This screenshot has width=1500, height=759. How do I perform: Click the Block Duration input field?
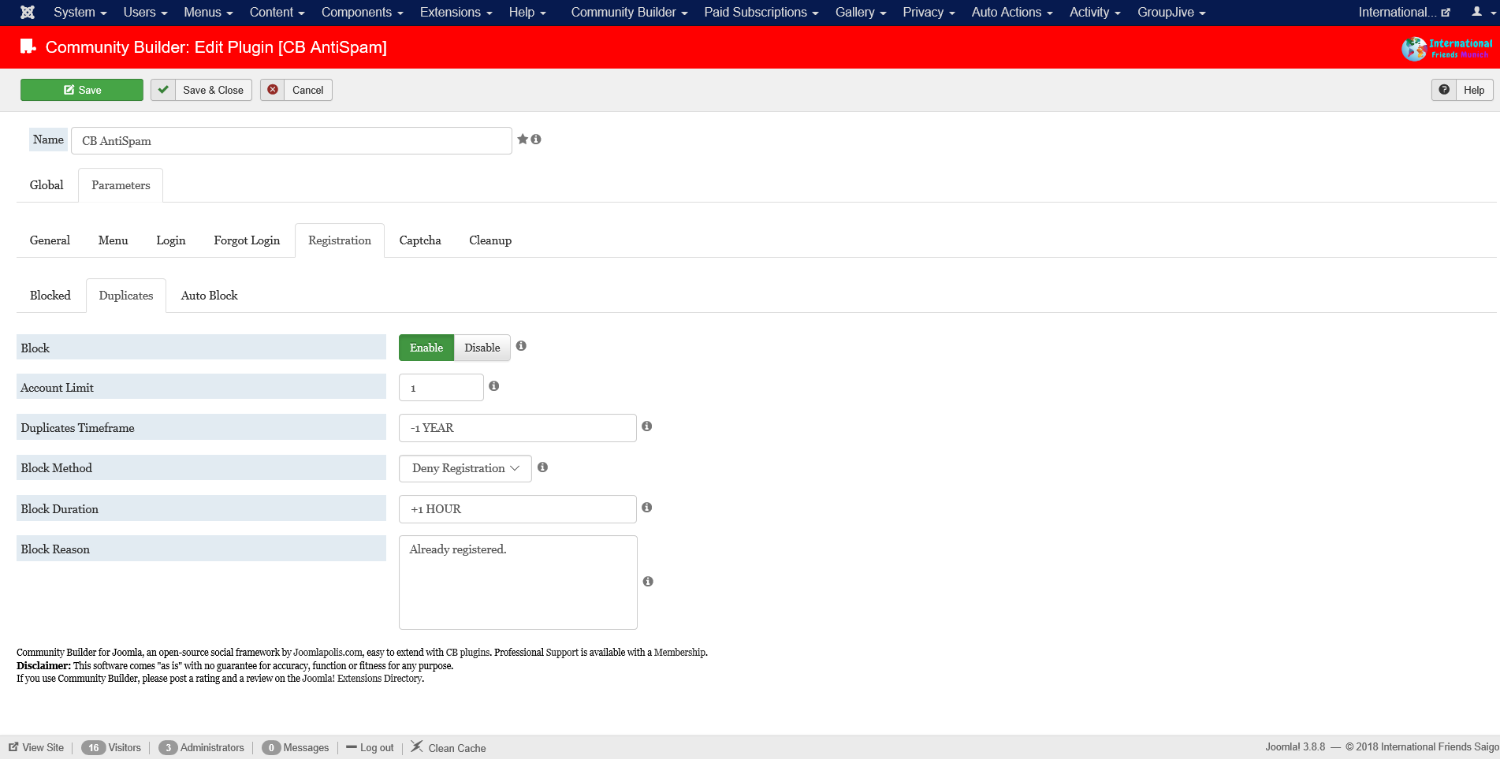[518, 509]
